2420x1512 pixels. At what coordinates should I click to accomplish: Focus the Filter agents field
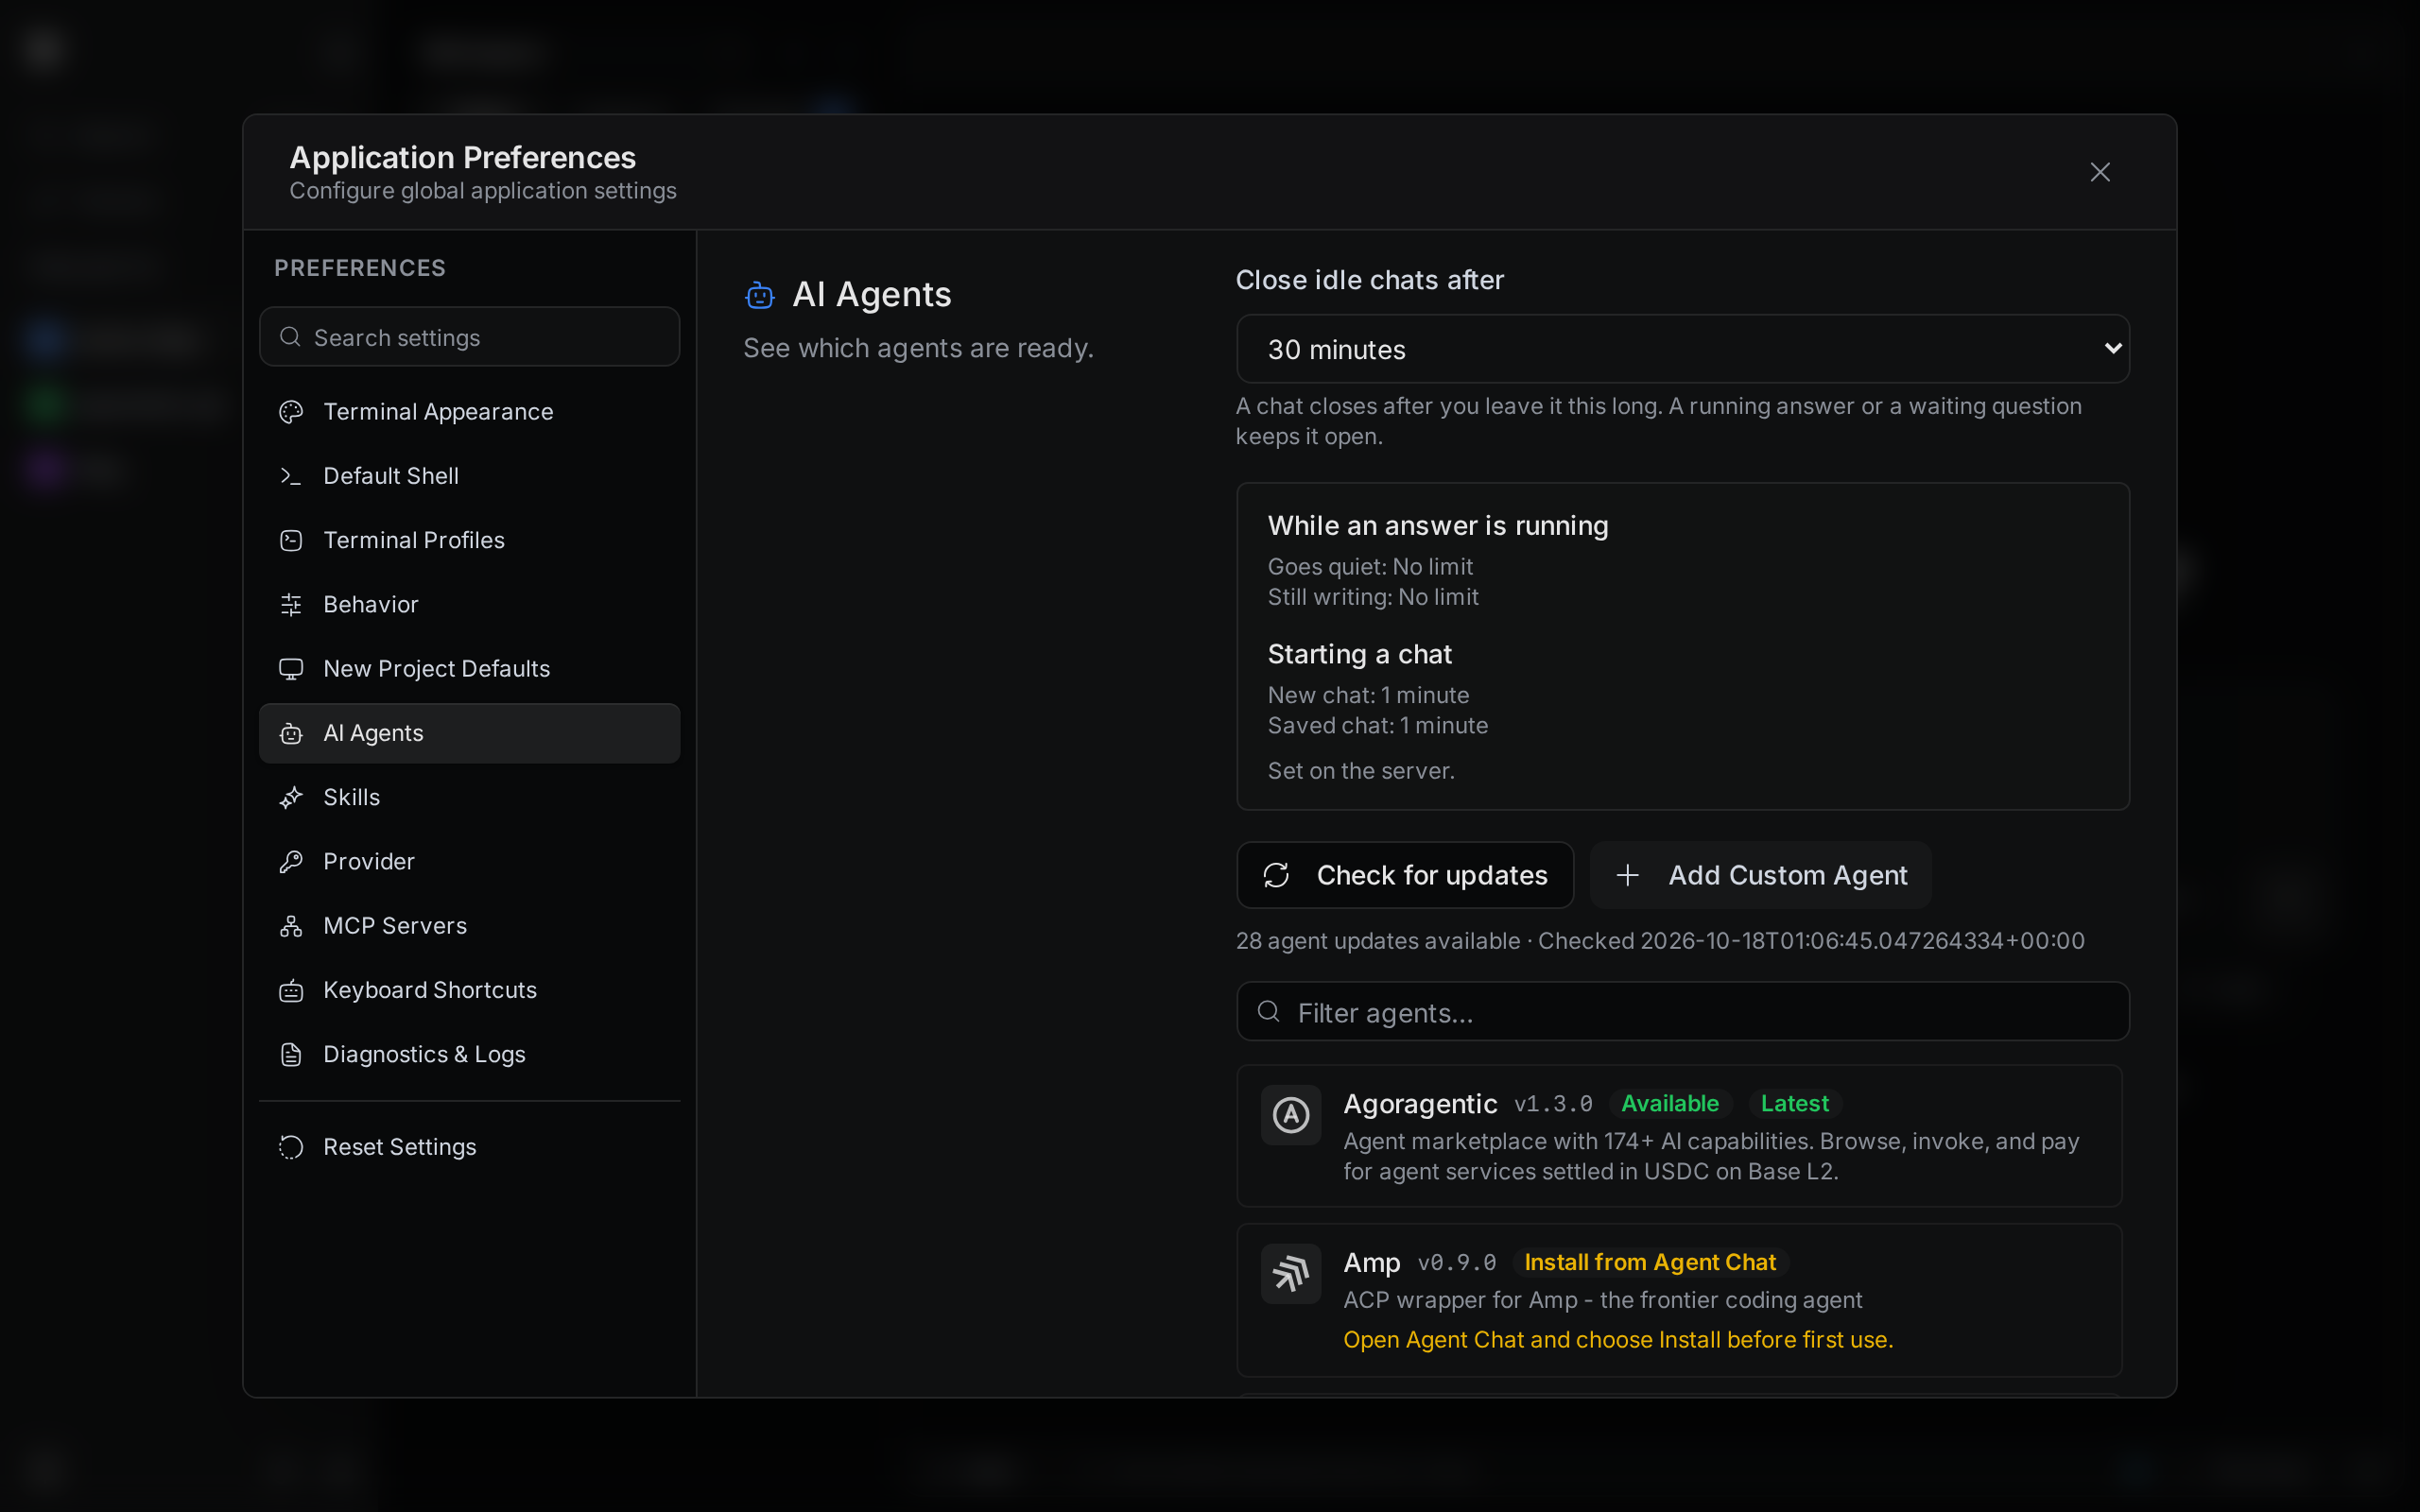pyautogui.click(x=1682, y=1012)
